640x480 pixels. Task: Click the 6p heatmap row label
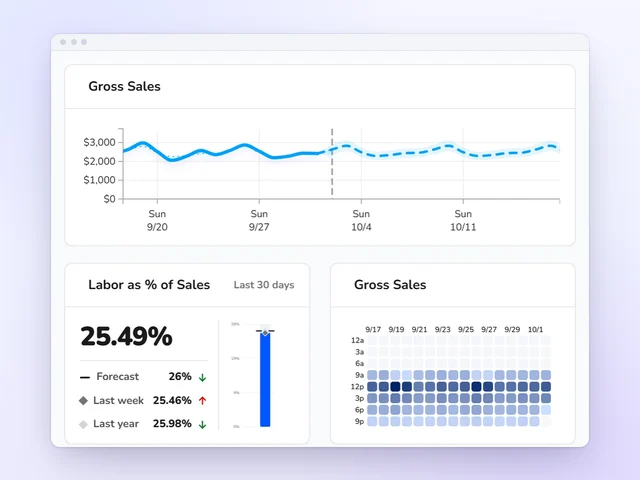click(x=360, y=410)
